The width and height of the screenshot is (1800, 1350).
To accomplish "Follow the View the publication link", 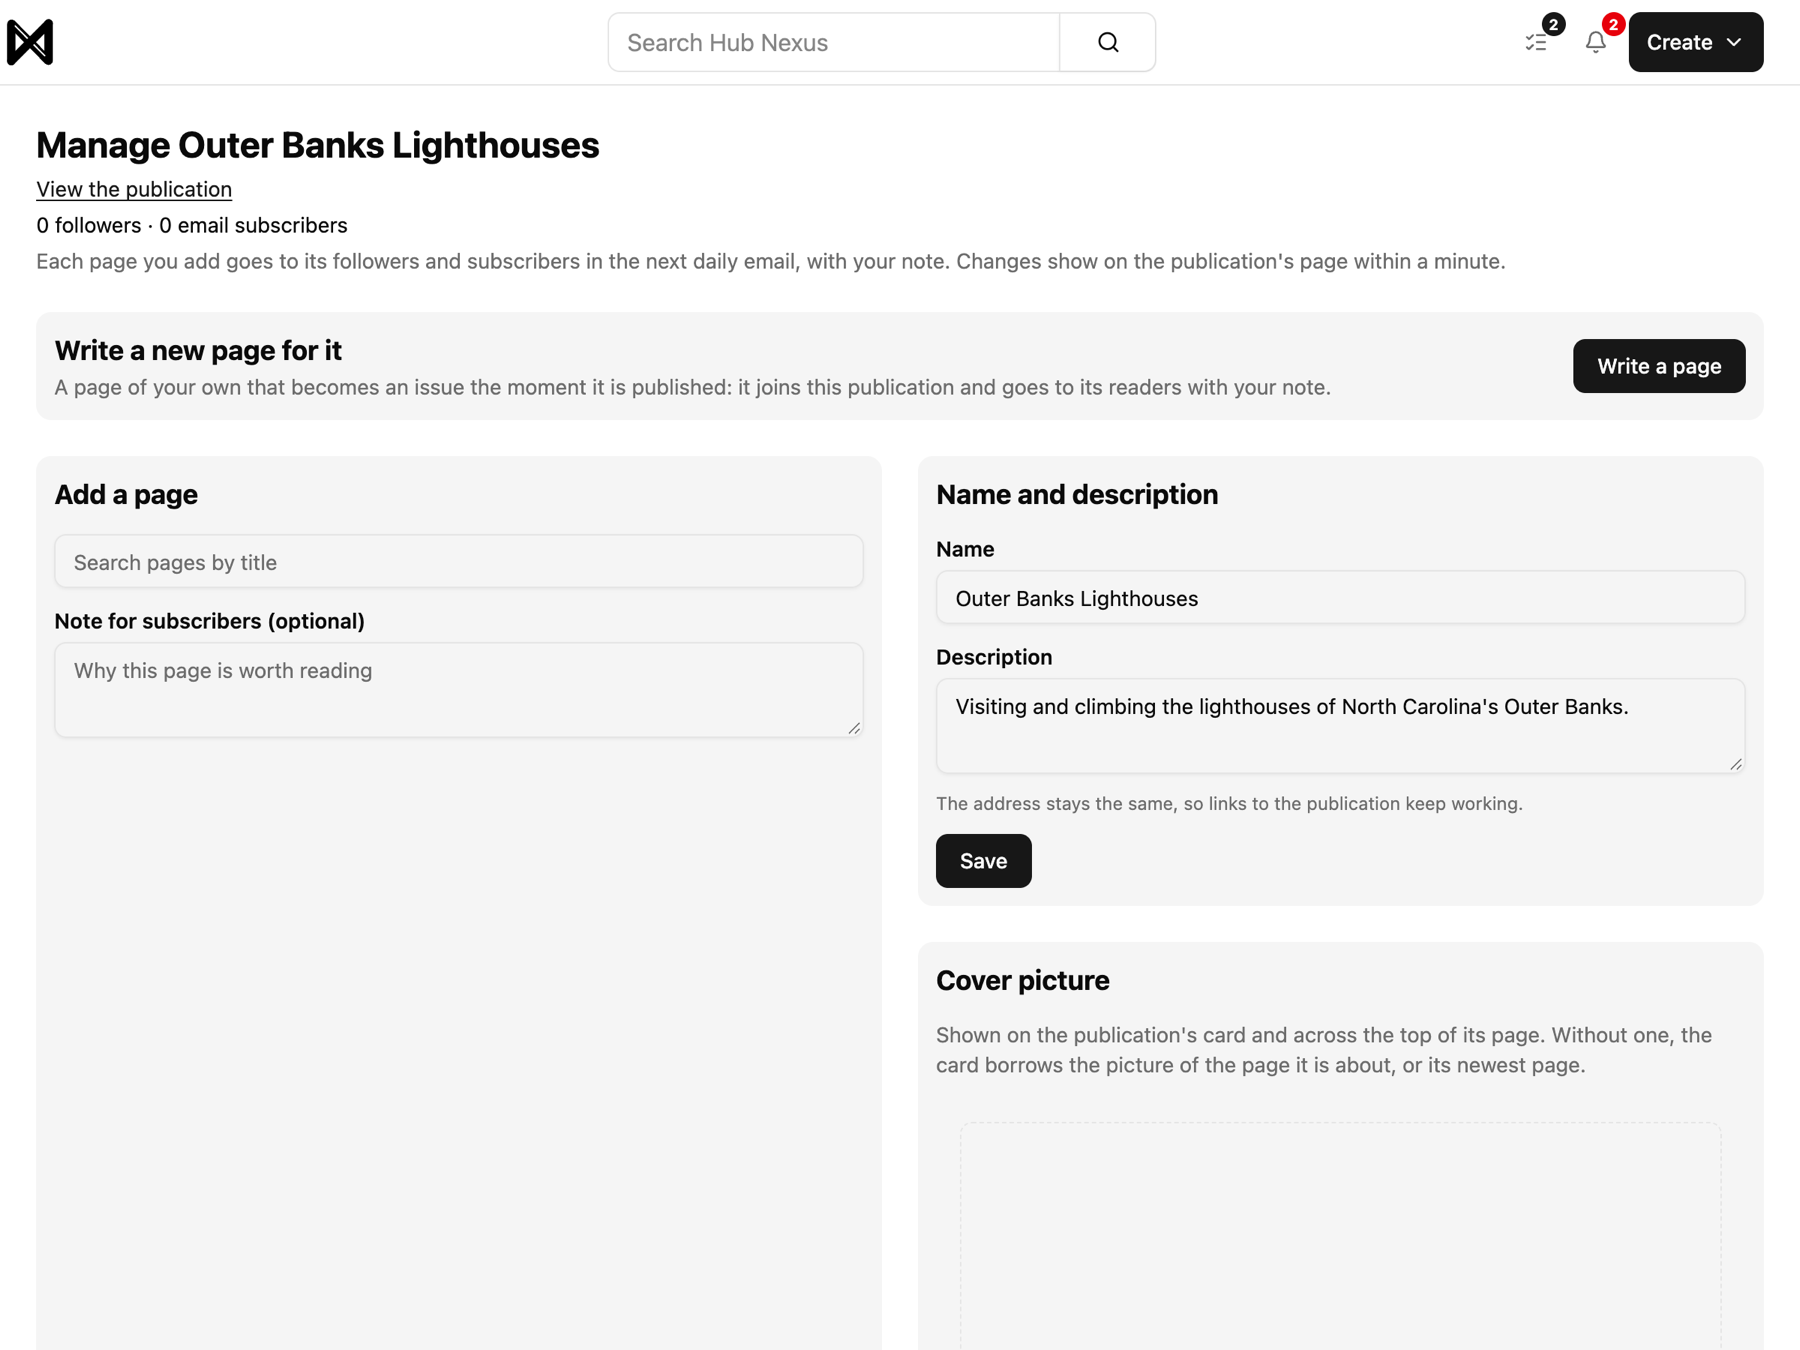I will [134, 189].
